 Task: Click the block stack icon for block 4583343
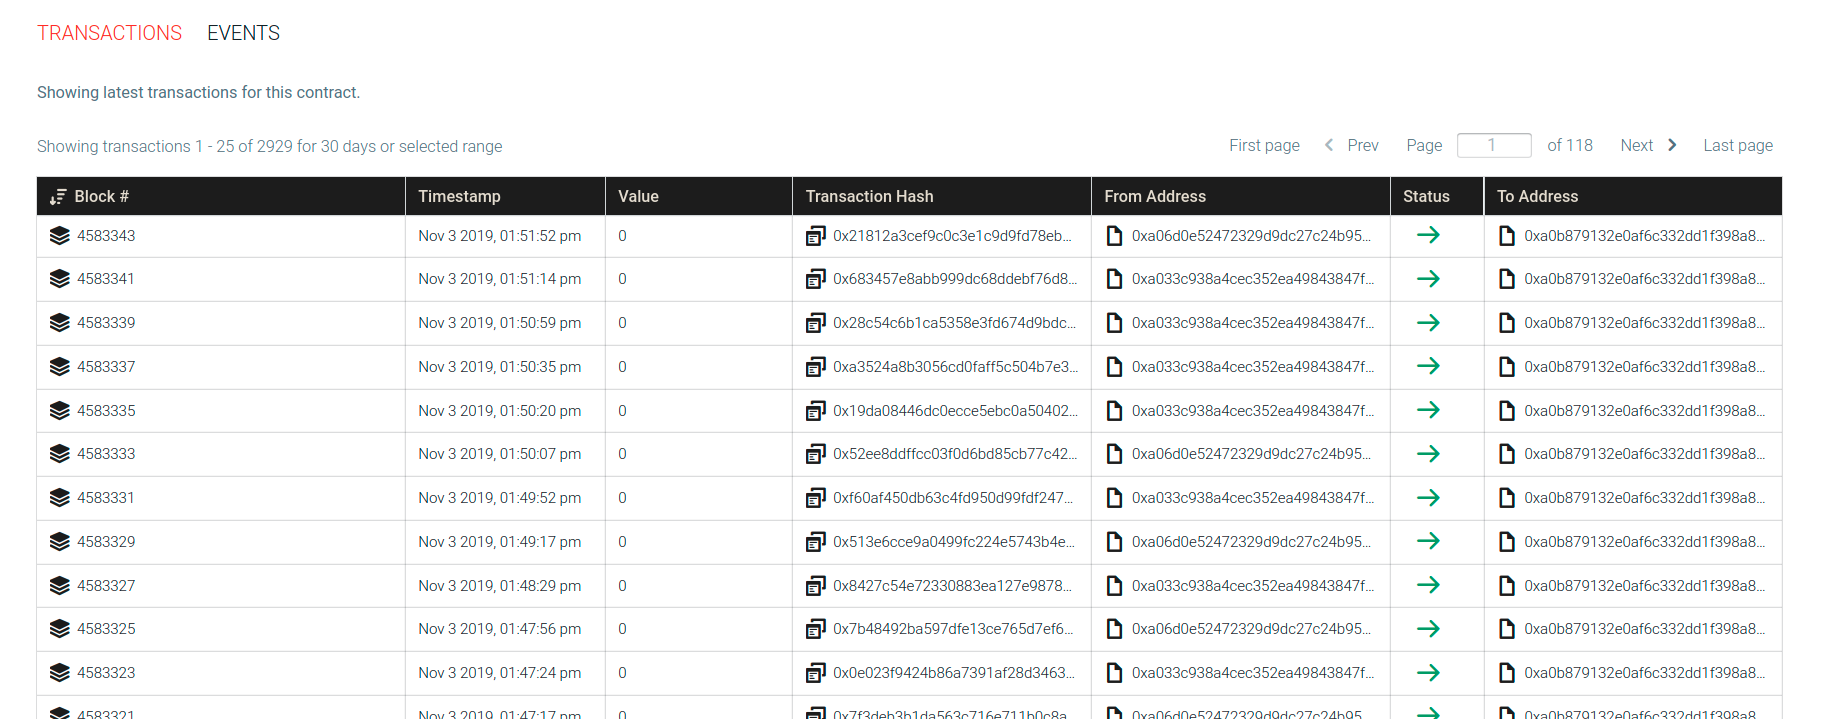point(60,236)
